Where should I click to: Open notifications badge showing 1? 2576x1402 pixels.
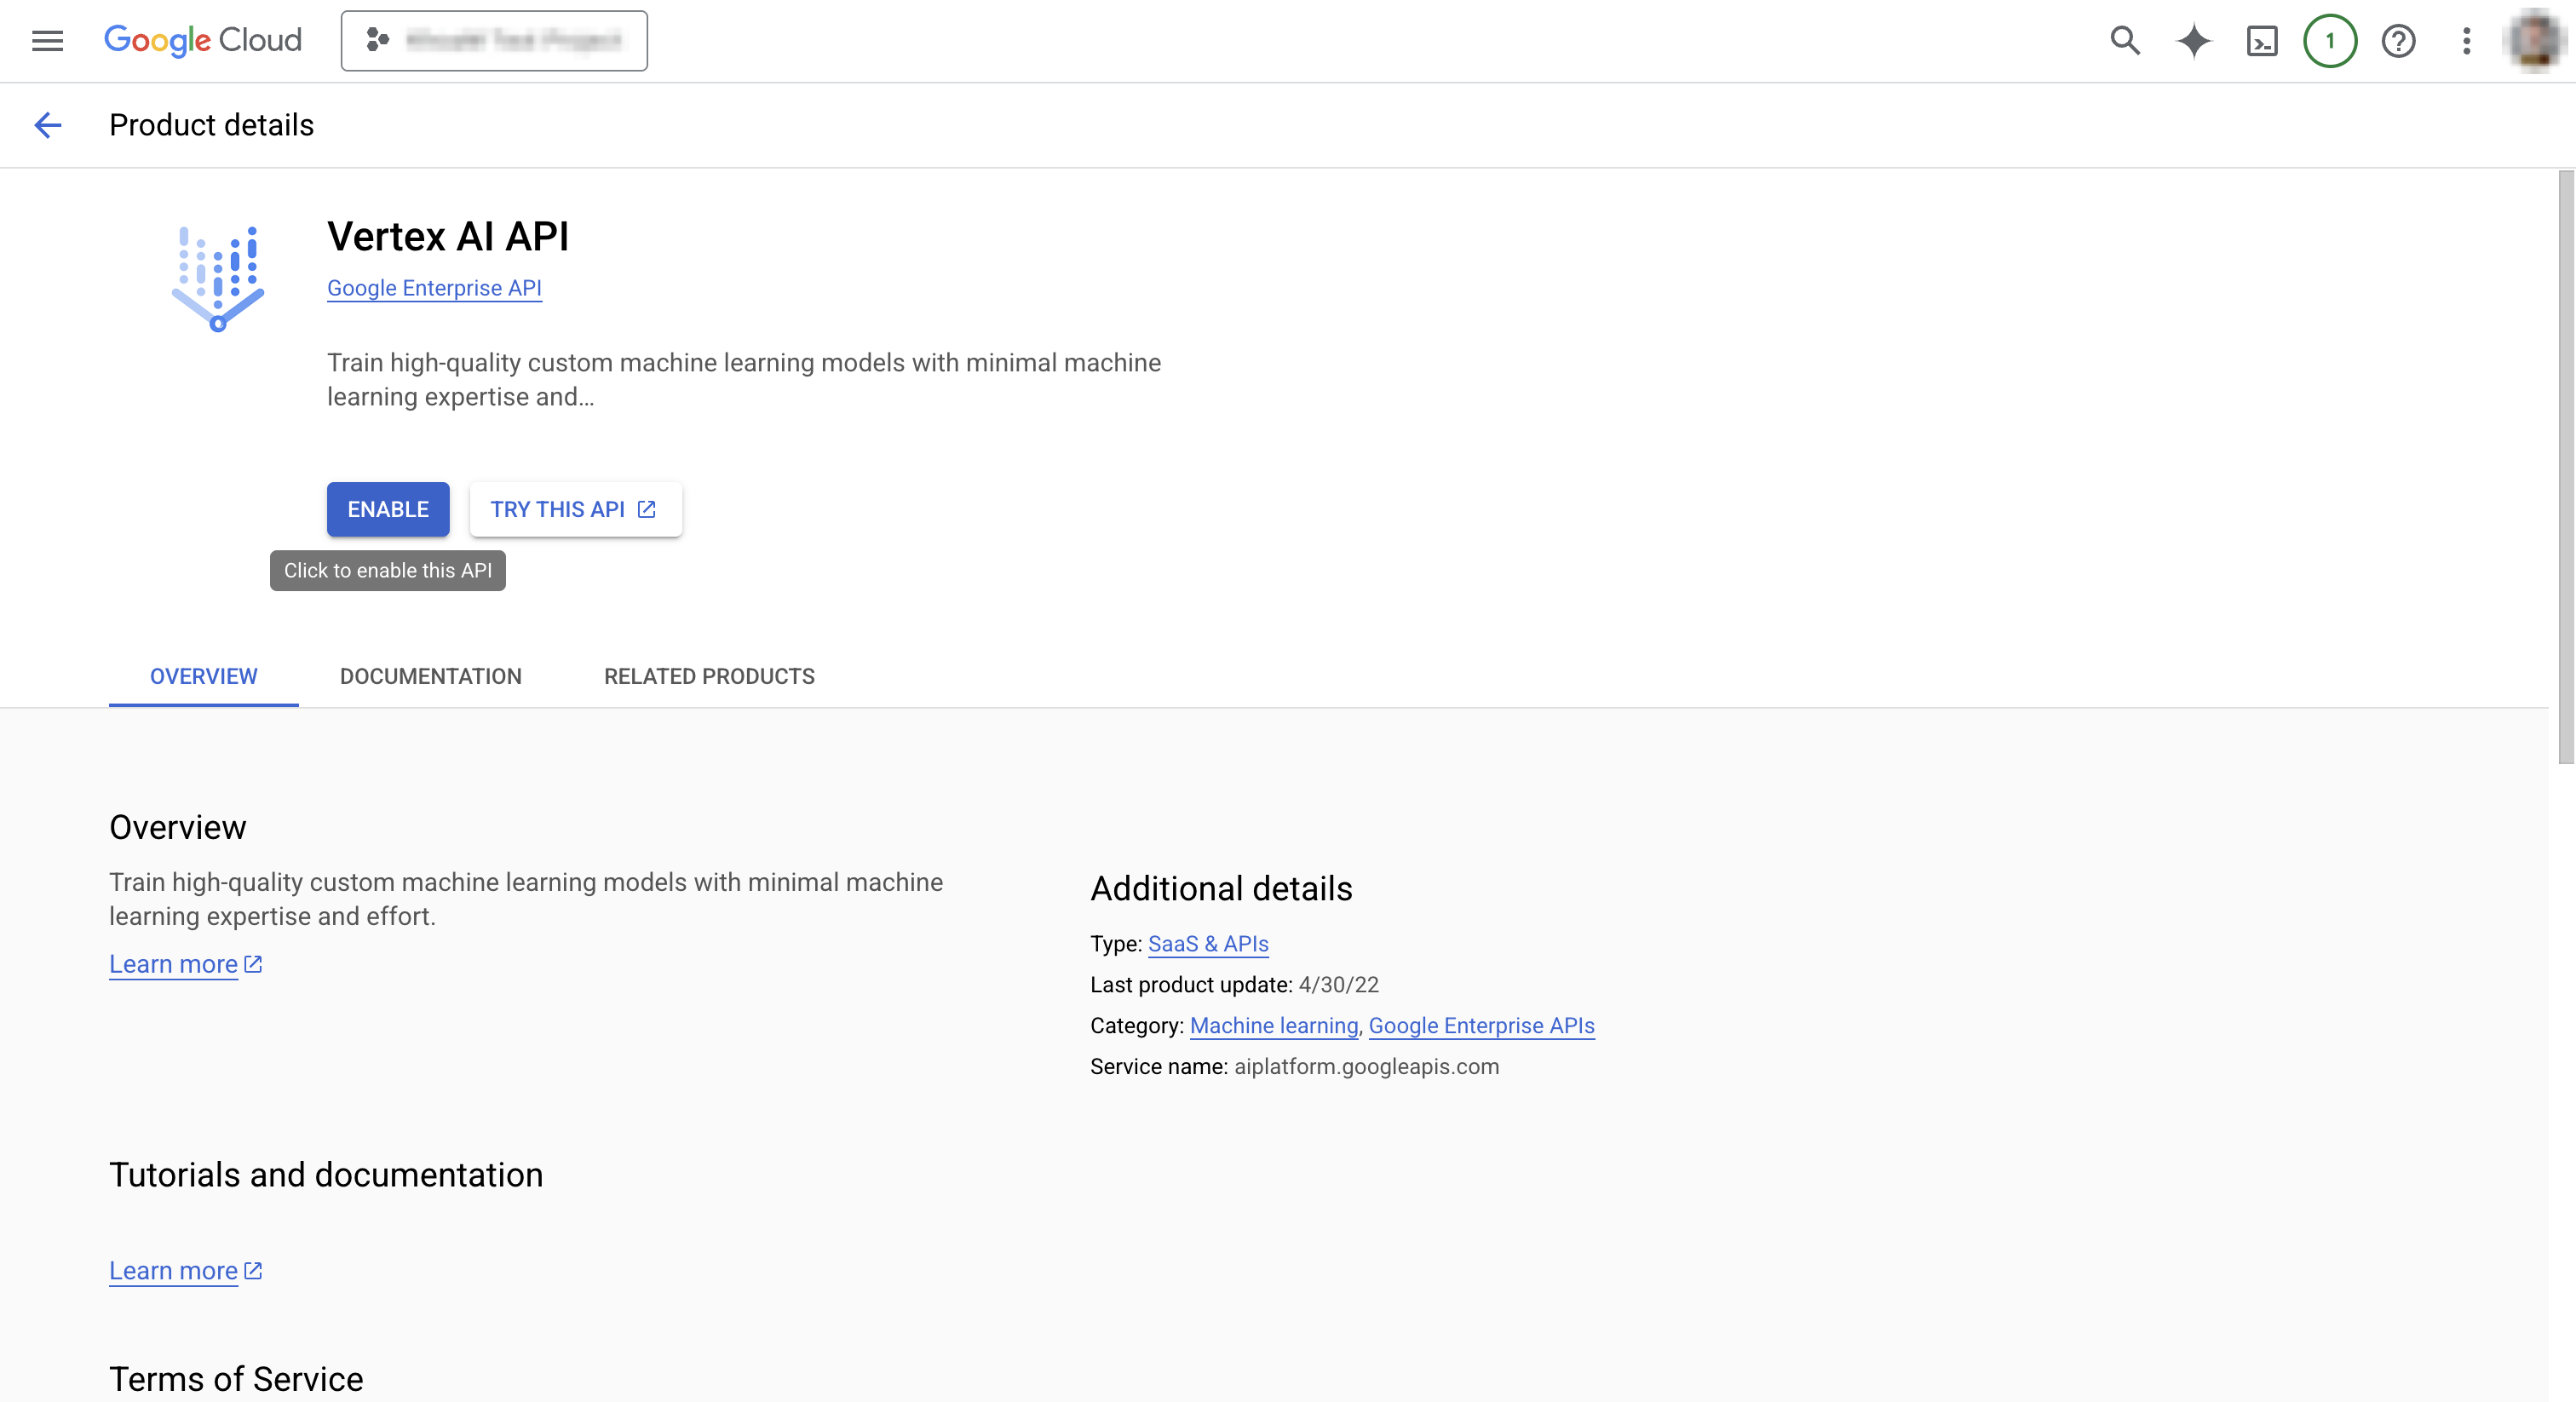(x=2330, y=41)
